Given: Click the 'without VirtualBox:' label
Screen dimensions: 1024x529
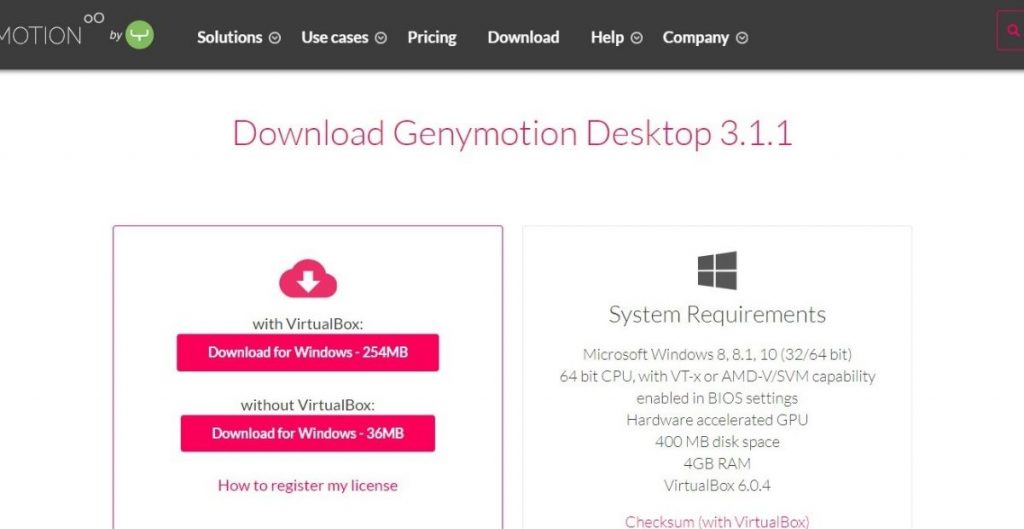Looking at the screenshot, I should [308, 405].
